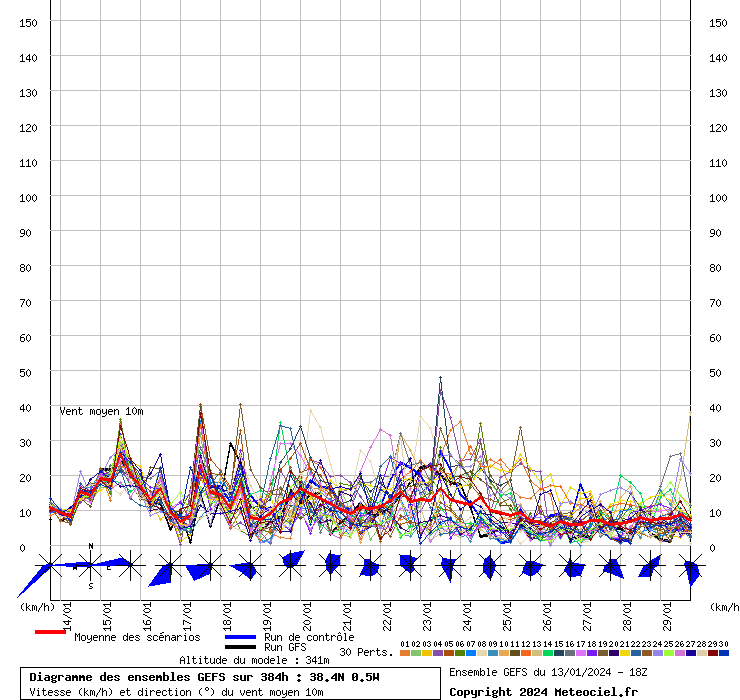Viewport: 740px width, 700px height.
Task: Click the wind rose above the 23/01 label
Action: click(x=449, y=567)
